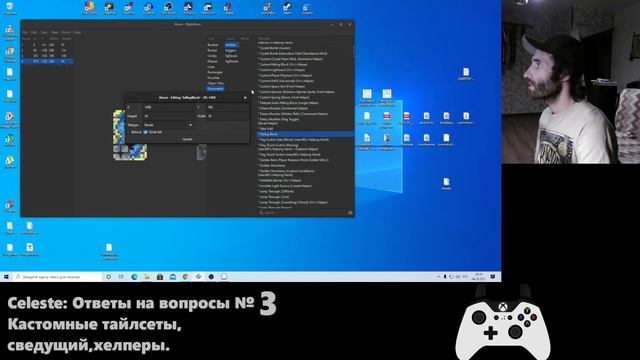This screenshot has height=360, width=640.
Task: Select Golden Strawberry in the placements list
Action: pos(272,165)
